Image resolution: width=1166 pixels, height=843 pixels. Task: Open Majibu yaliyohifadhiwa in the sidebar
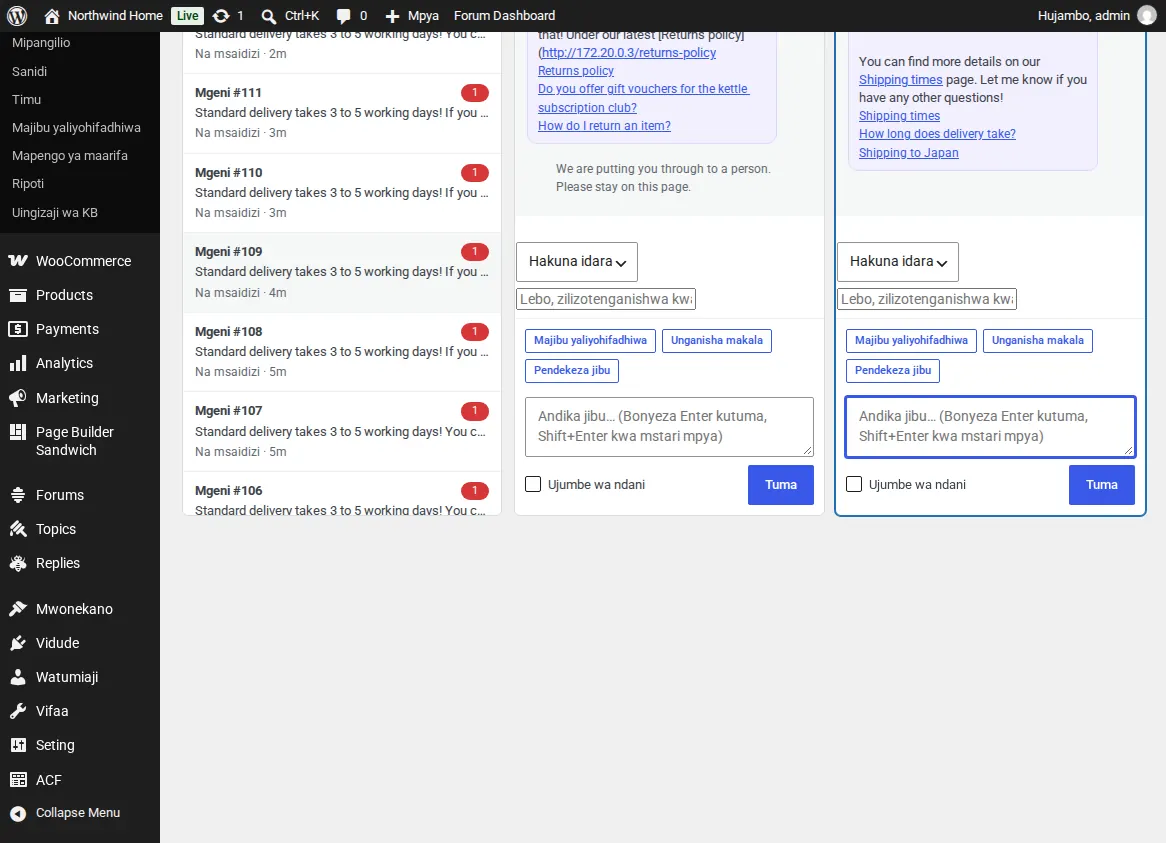pyautogui.click(x=77, y=128)
